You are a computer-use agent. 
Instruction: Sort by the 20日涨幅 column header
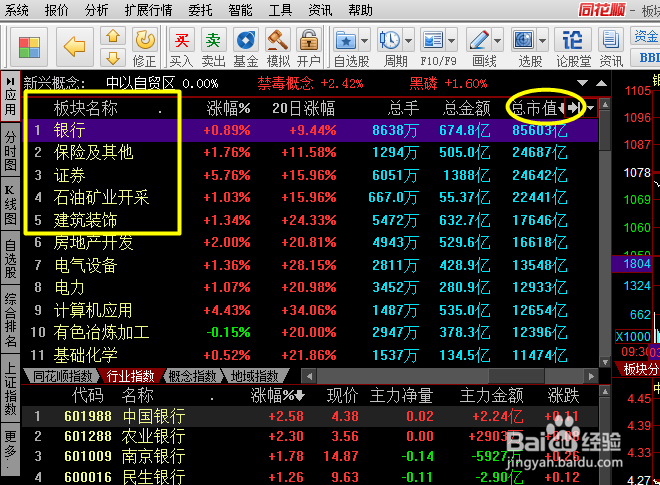[x=303, y=109]
